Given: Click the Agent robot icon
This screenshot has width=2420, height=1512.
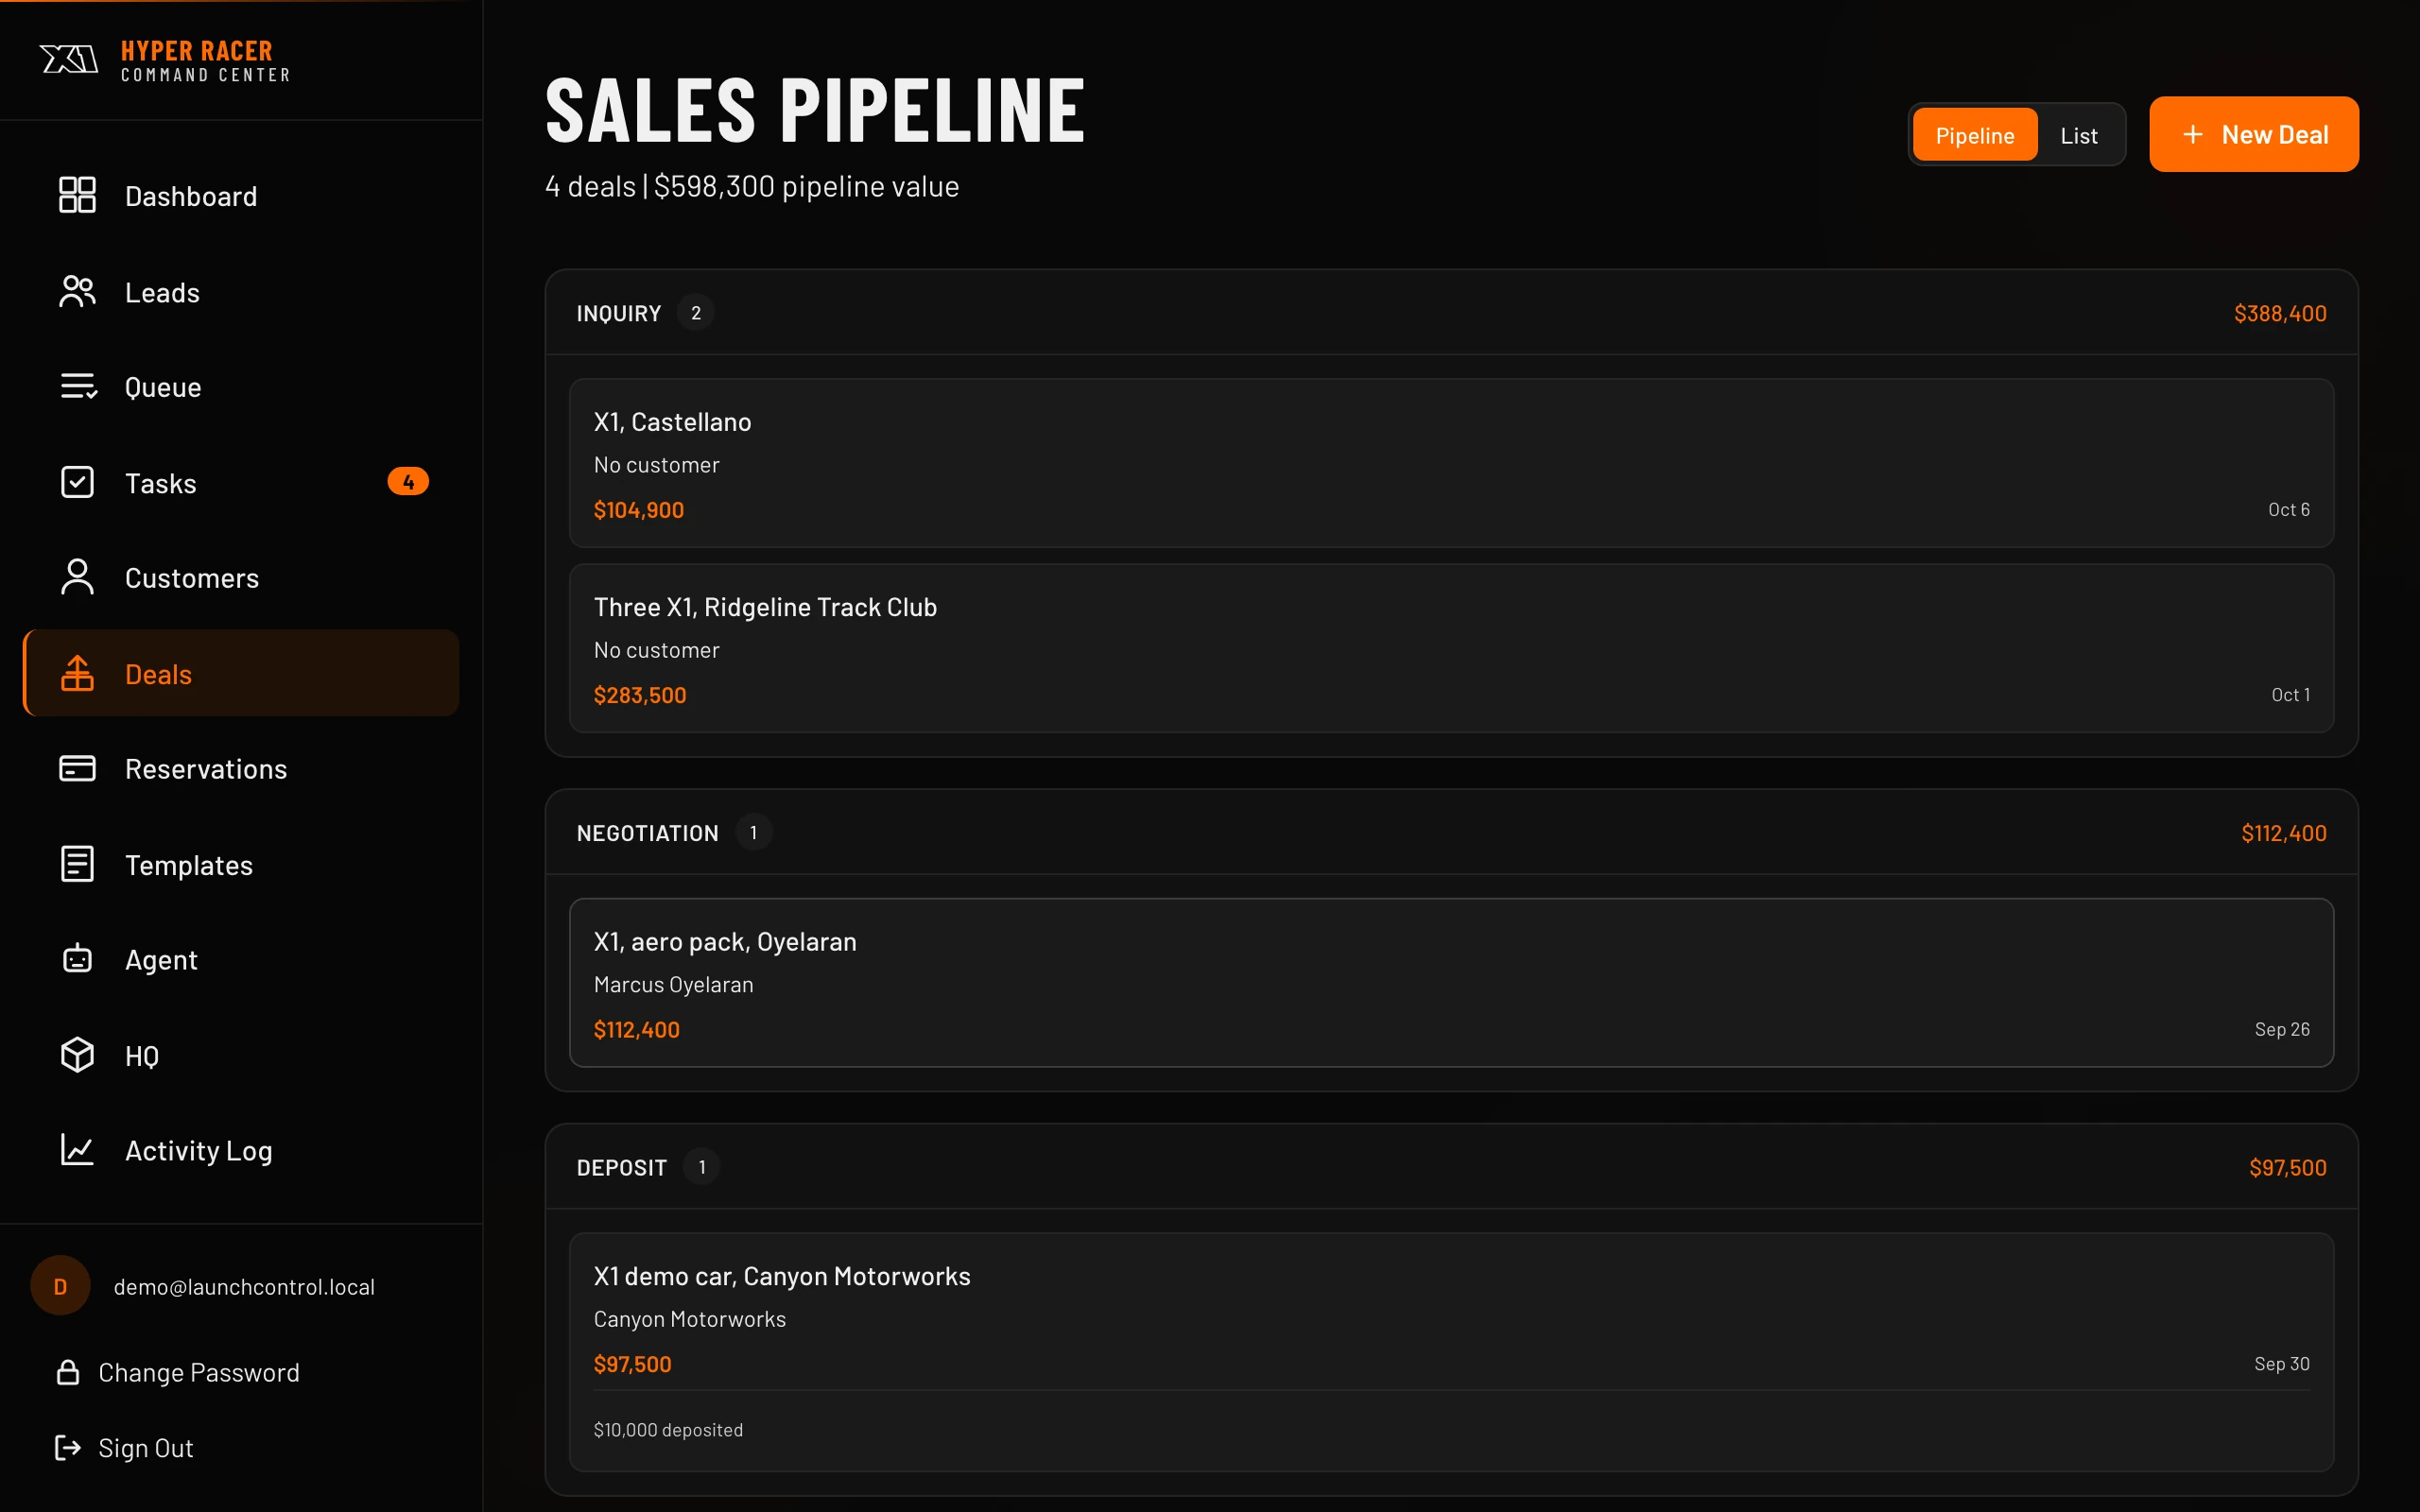Looking at the screenshot, I should coord(77,959).
